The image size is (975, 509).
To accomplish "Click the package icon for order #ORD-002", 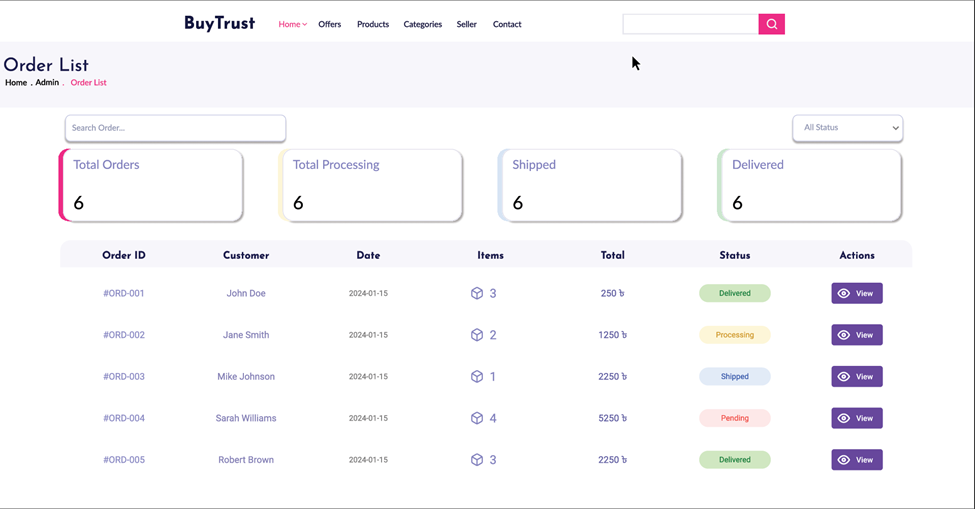I will [477, 335].
